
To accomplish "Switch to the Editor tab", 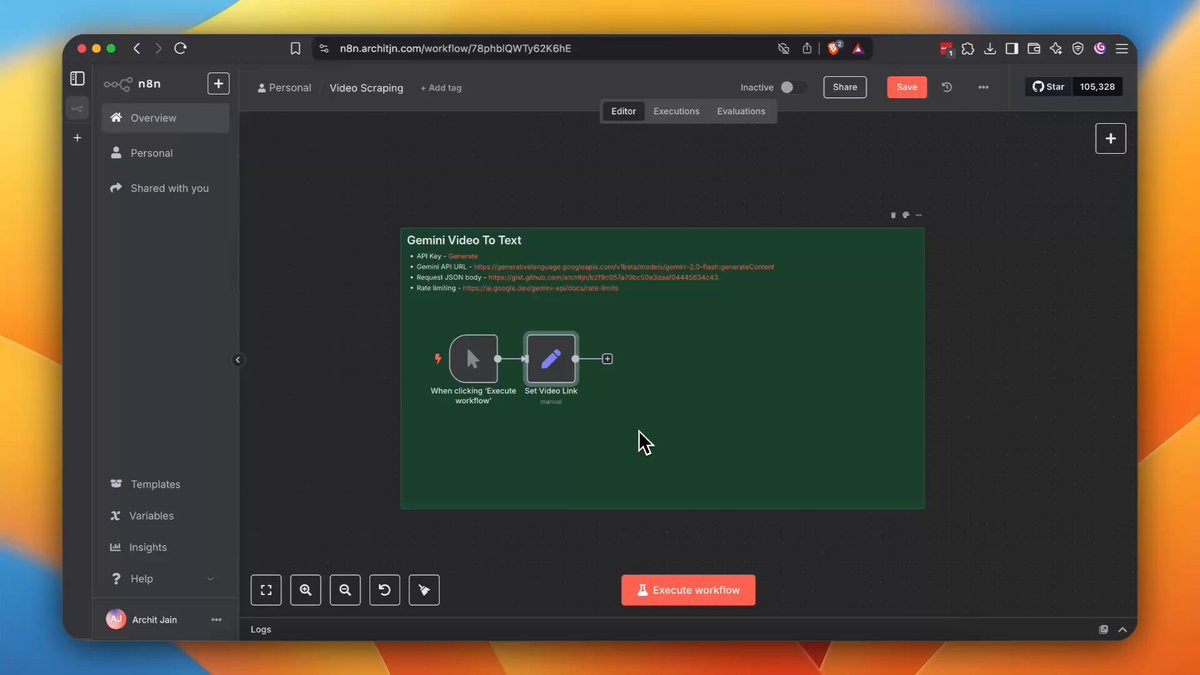I will click(623, 111).
